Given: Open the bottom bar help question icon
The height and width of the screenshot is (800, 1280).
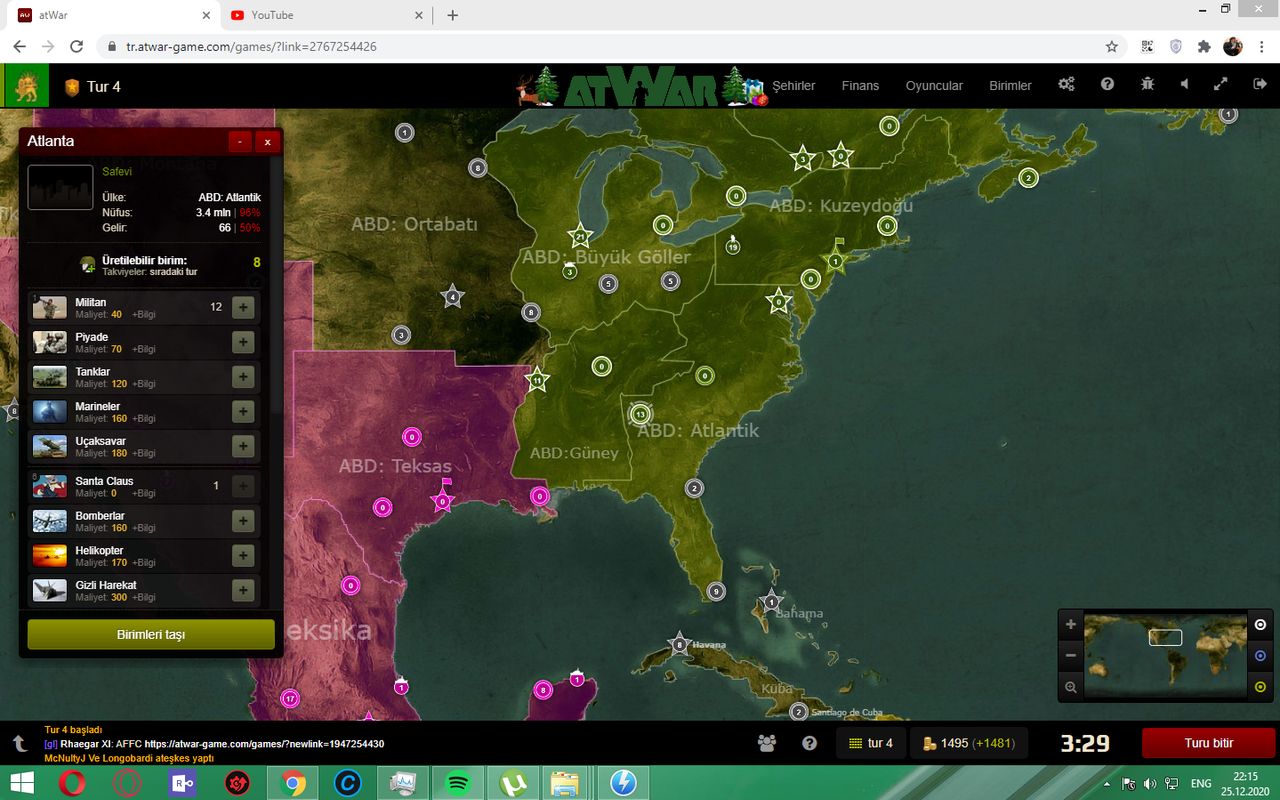Looking at the screenshot, I should pos(810,743).
